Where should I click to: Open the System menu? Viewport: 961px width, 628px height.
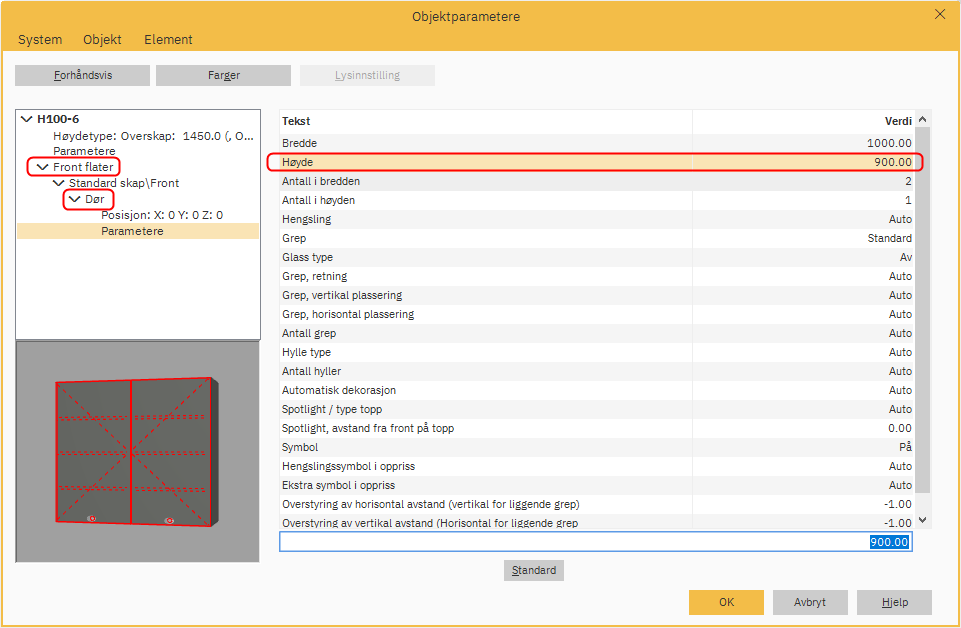(40, 40)
